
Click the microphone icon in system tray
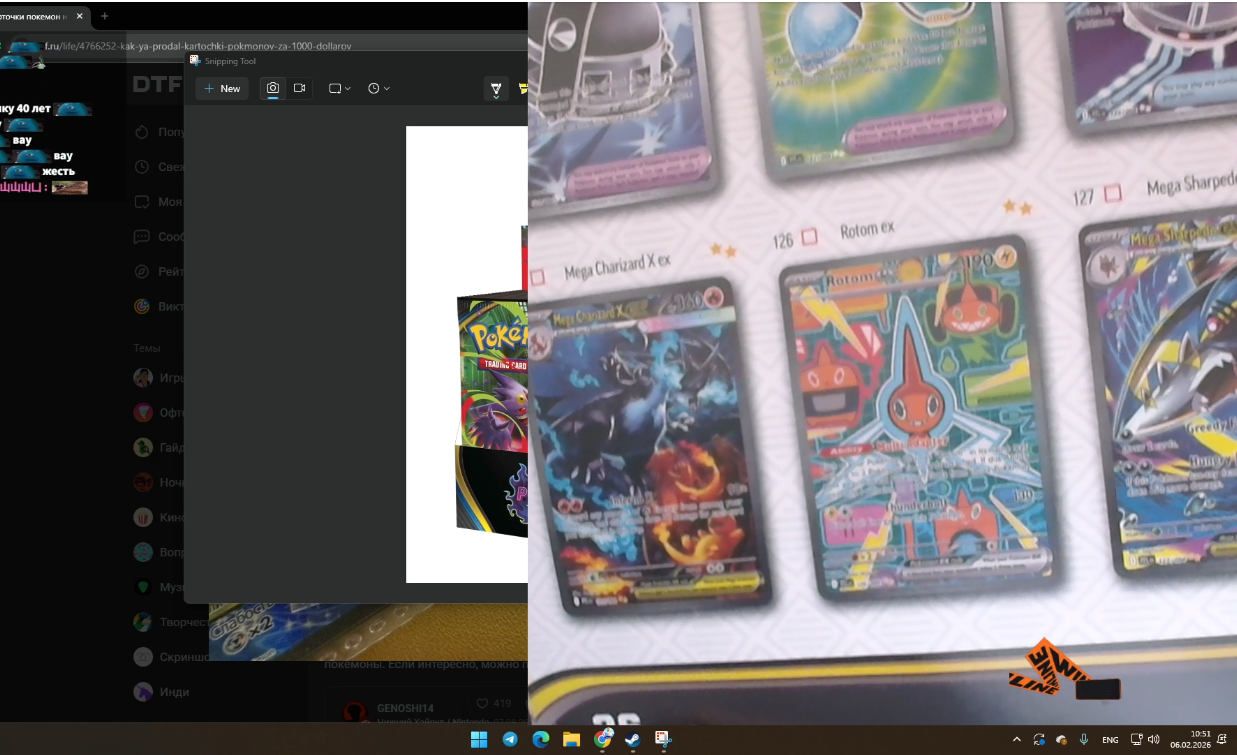1084,740
